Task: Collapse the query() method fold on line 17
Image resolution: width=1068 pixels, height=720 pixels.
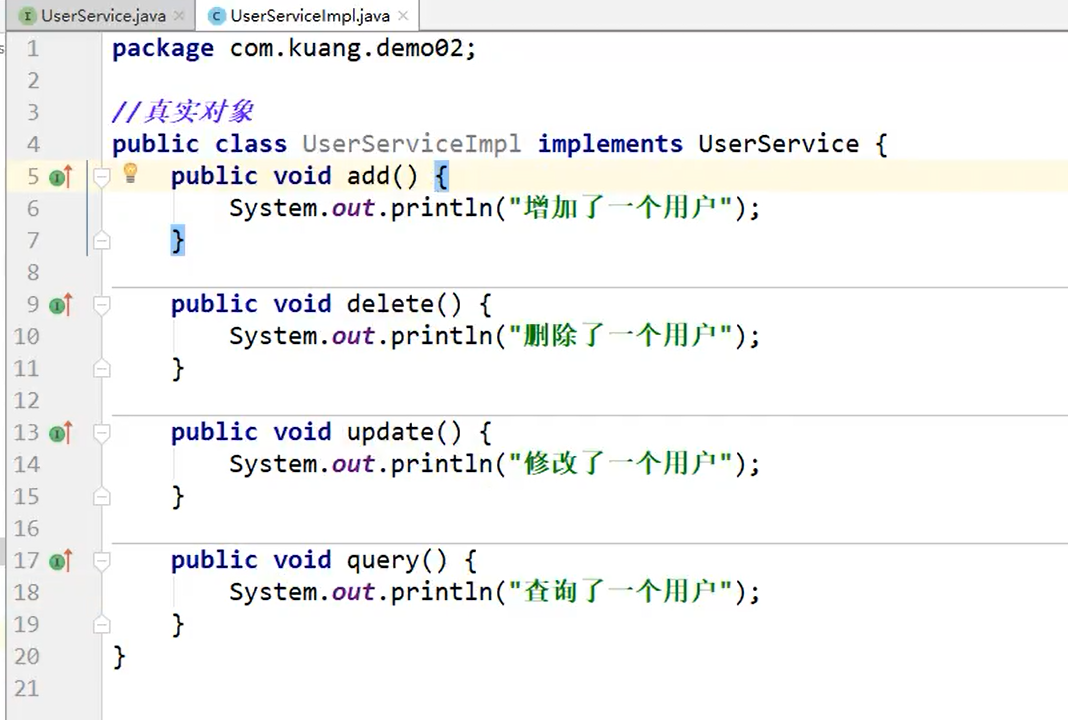Action: 101,561
